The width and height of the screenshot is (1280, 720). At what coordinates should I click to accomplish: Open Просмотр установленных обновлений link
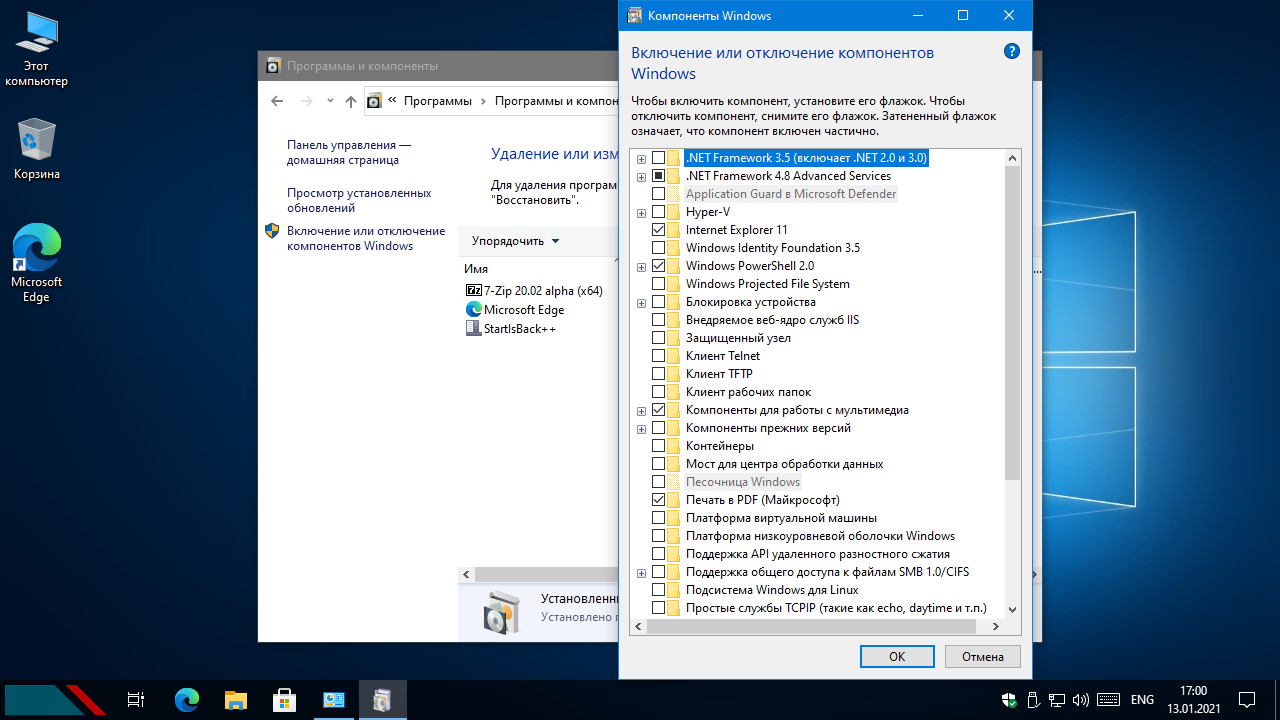[359, 200]
